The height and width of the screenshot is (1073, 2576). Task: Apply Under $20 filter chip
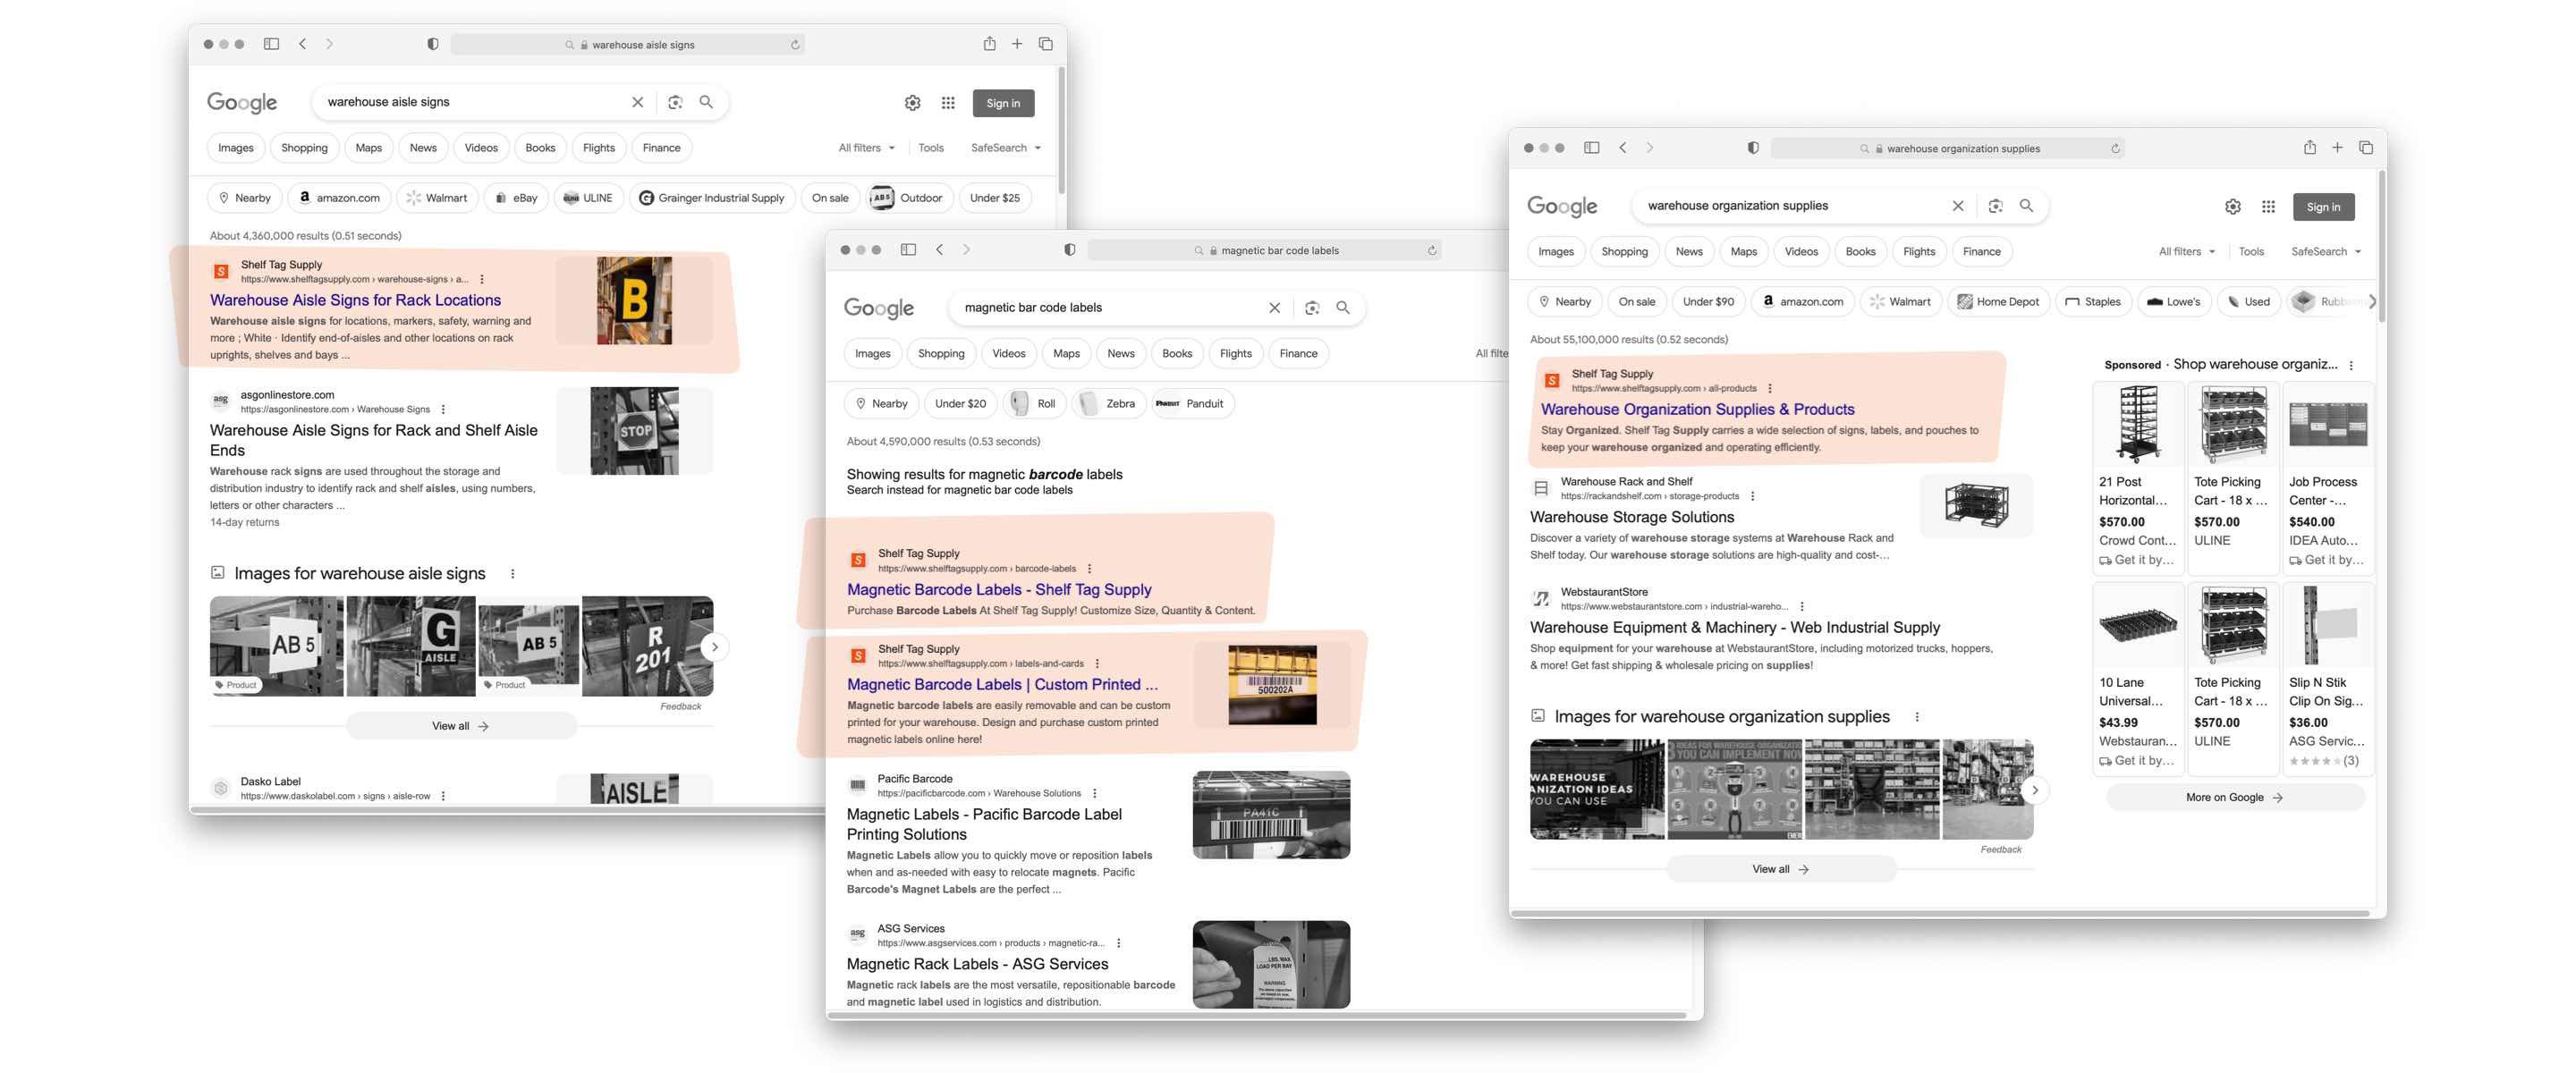coord(959,404)
